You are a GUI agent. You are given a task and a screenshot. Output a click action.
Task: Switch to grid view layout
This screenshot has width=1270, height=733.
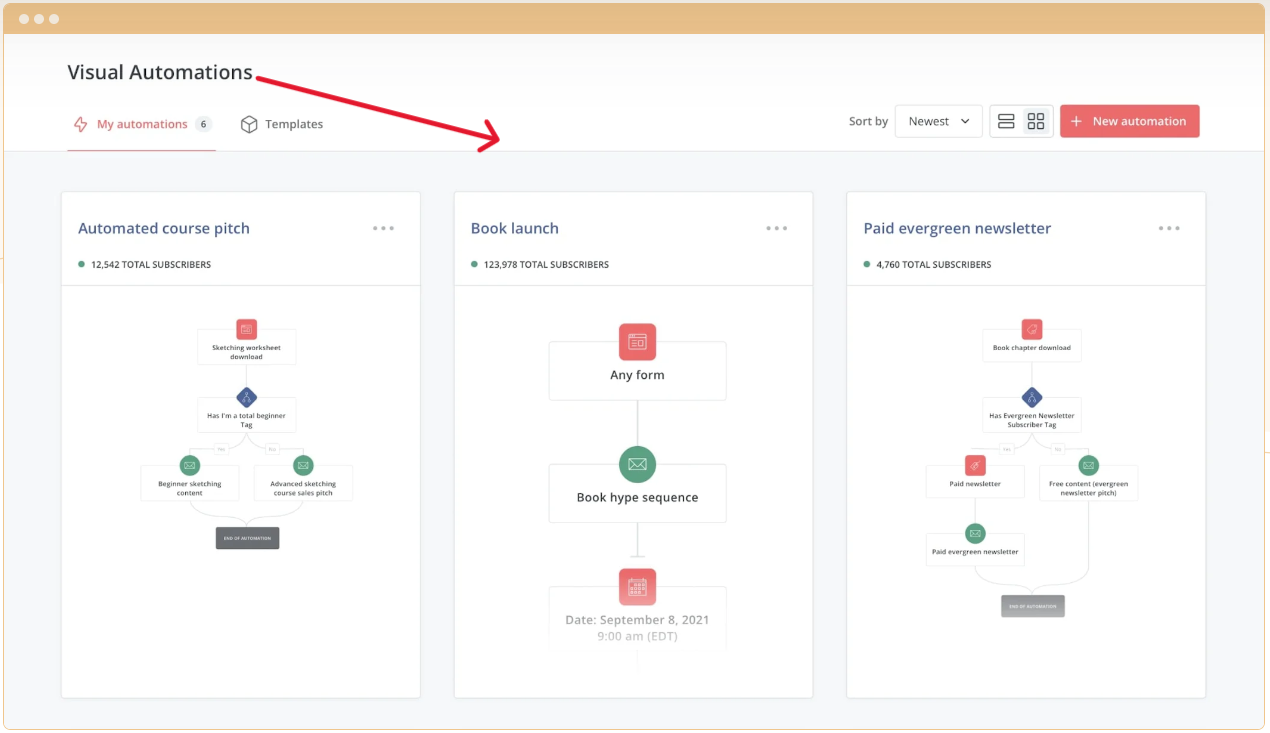(x=1036, y=121)
